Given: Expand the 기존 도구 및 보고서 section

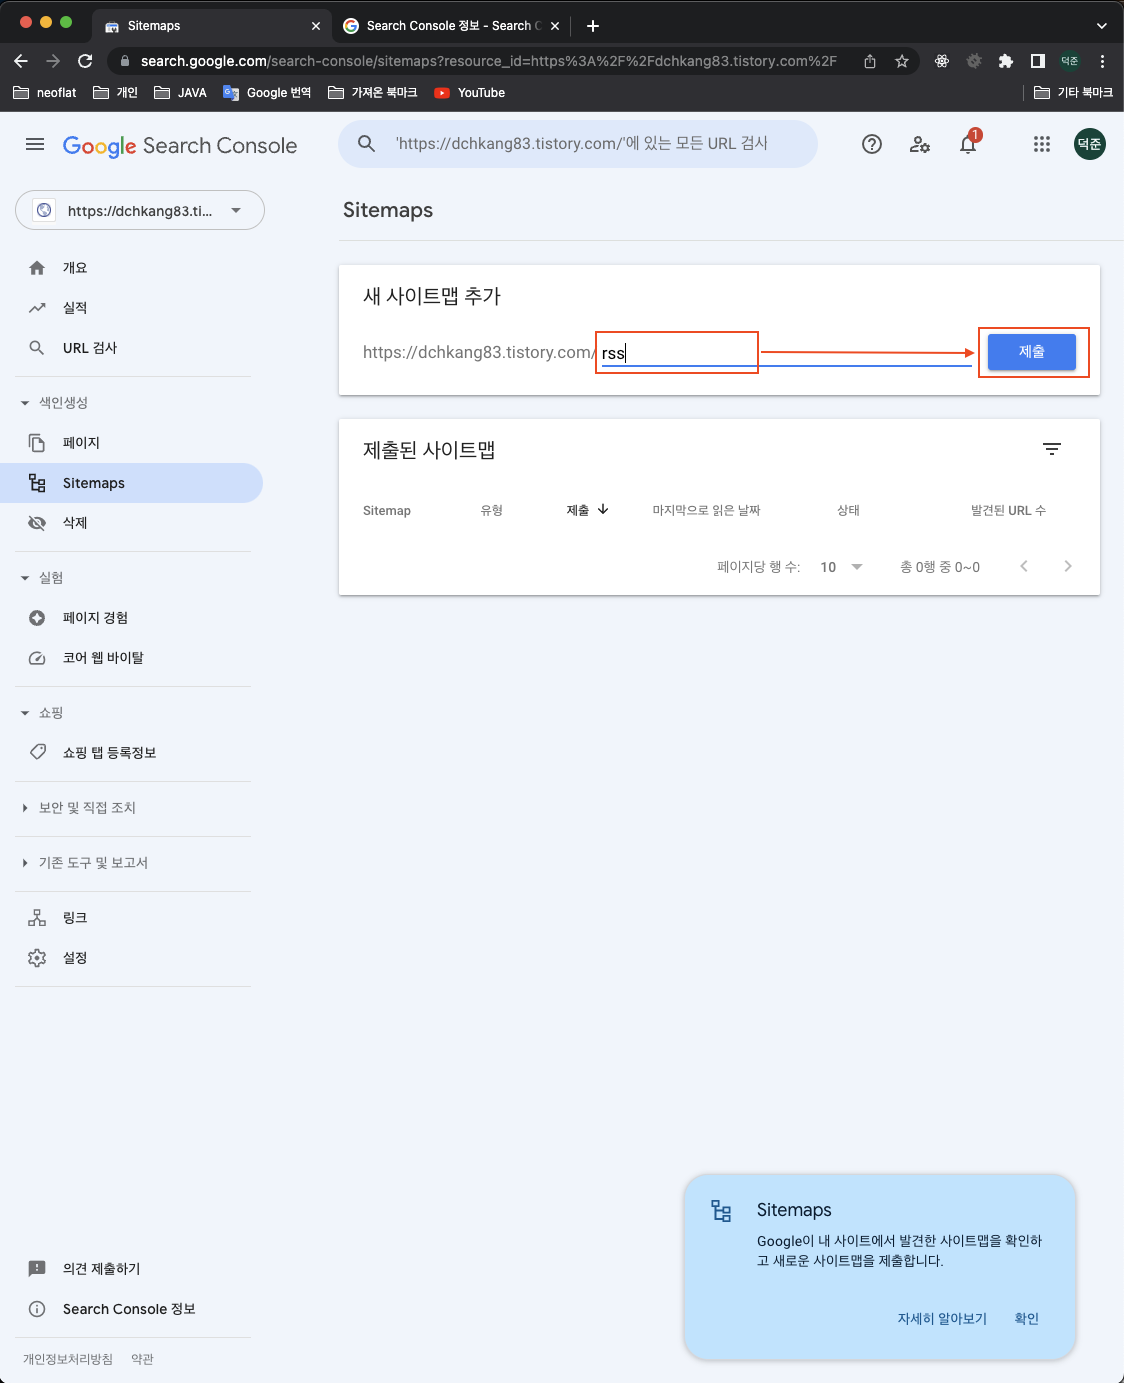Looking at the screenshot, I should click(84, 862).
